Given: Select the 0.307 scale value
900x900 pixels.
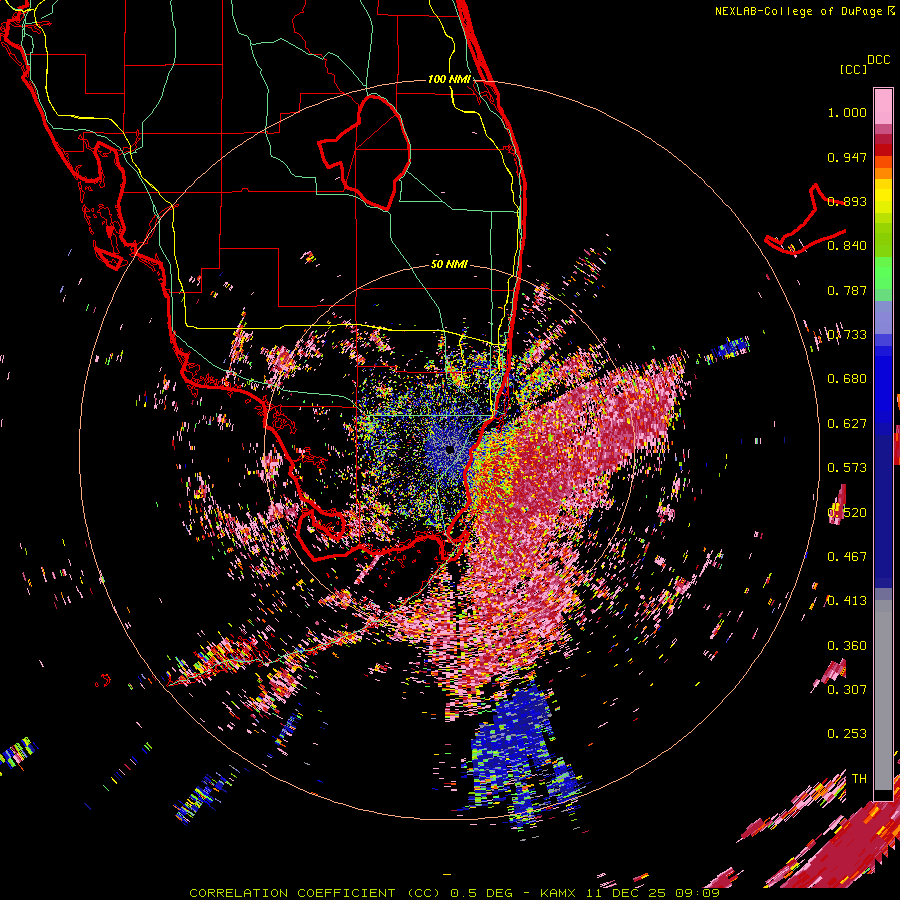Looking at the screenshot, I should [x=847, y=689].
